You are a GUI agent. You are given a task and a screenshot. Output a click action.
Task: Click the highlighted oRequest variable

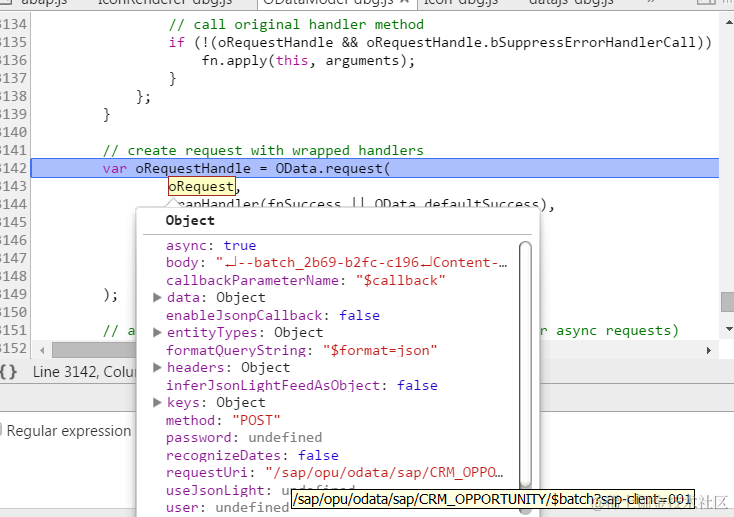pyautogui.click(x=201, y=186)
